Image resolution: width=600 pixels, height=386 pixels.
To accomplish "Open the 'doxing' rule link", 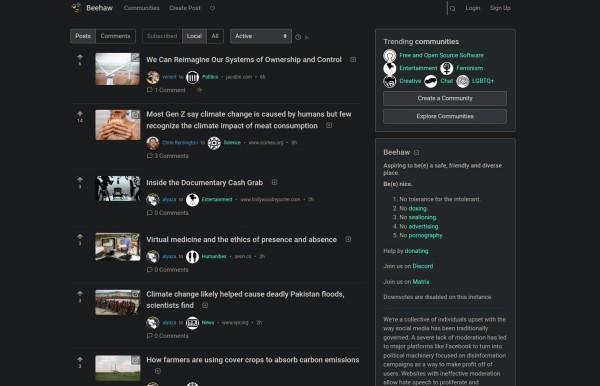I will pyautogui.click(x=418, y=208).
